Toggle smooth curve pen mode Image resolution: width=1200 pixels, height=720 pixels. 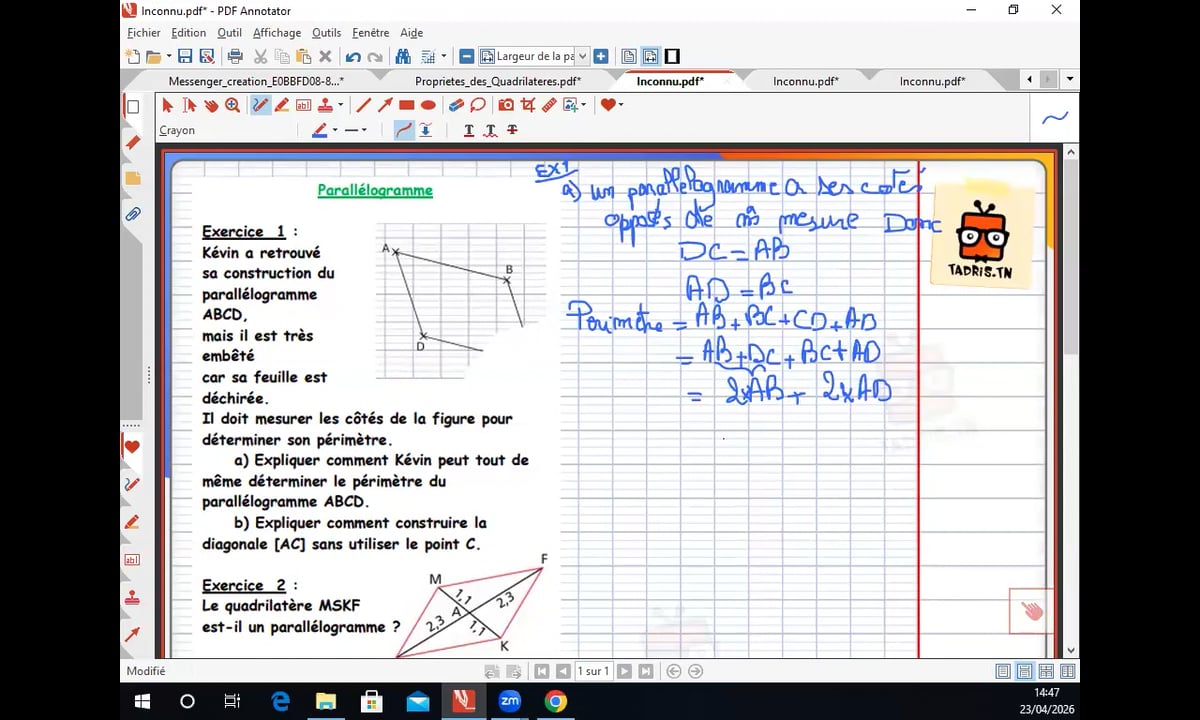point(404,130)
